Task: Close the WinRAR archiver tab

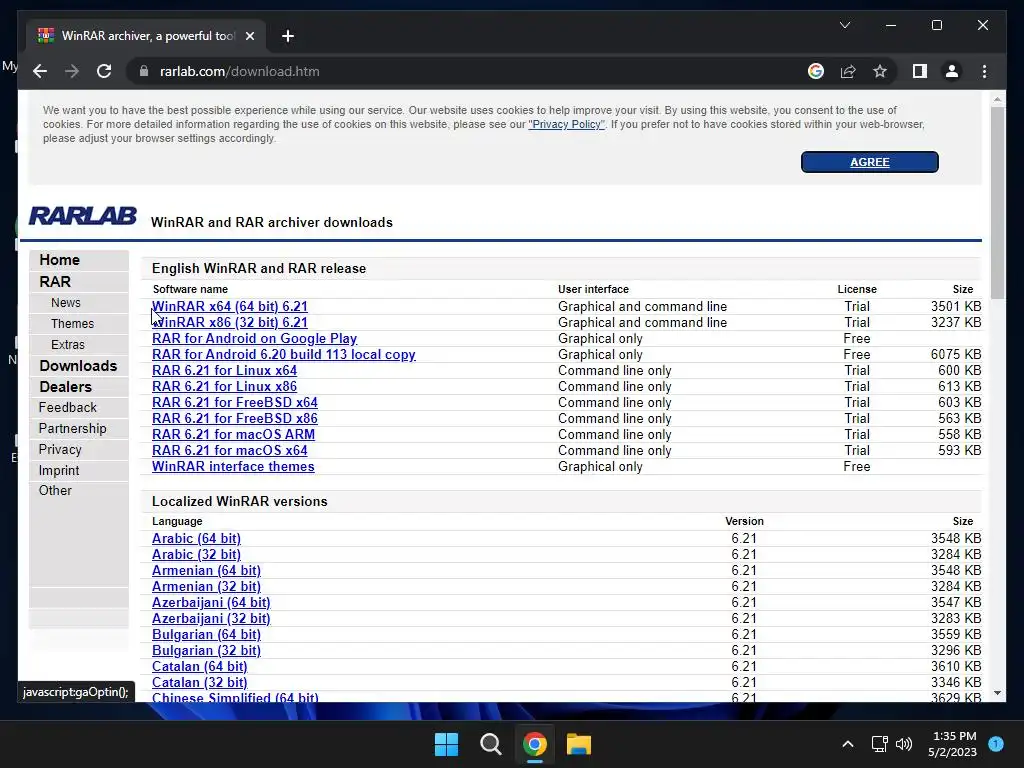Action: (x=249, y=36)
